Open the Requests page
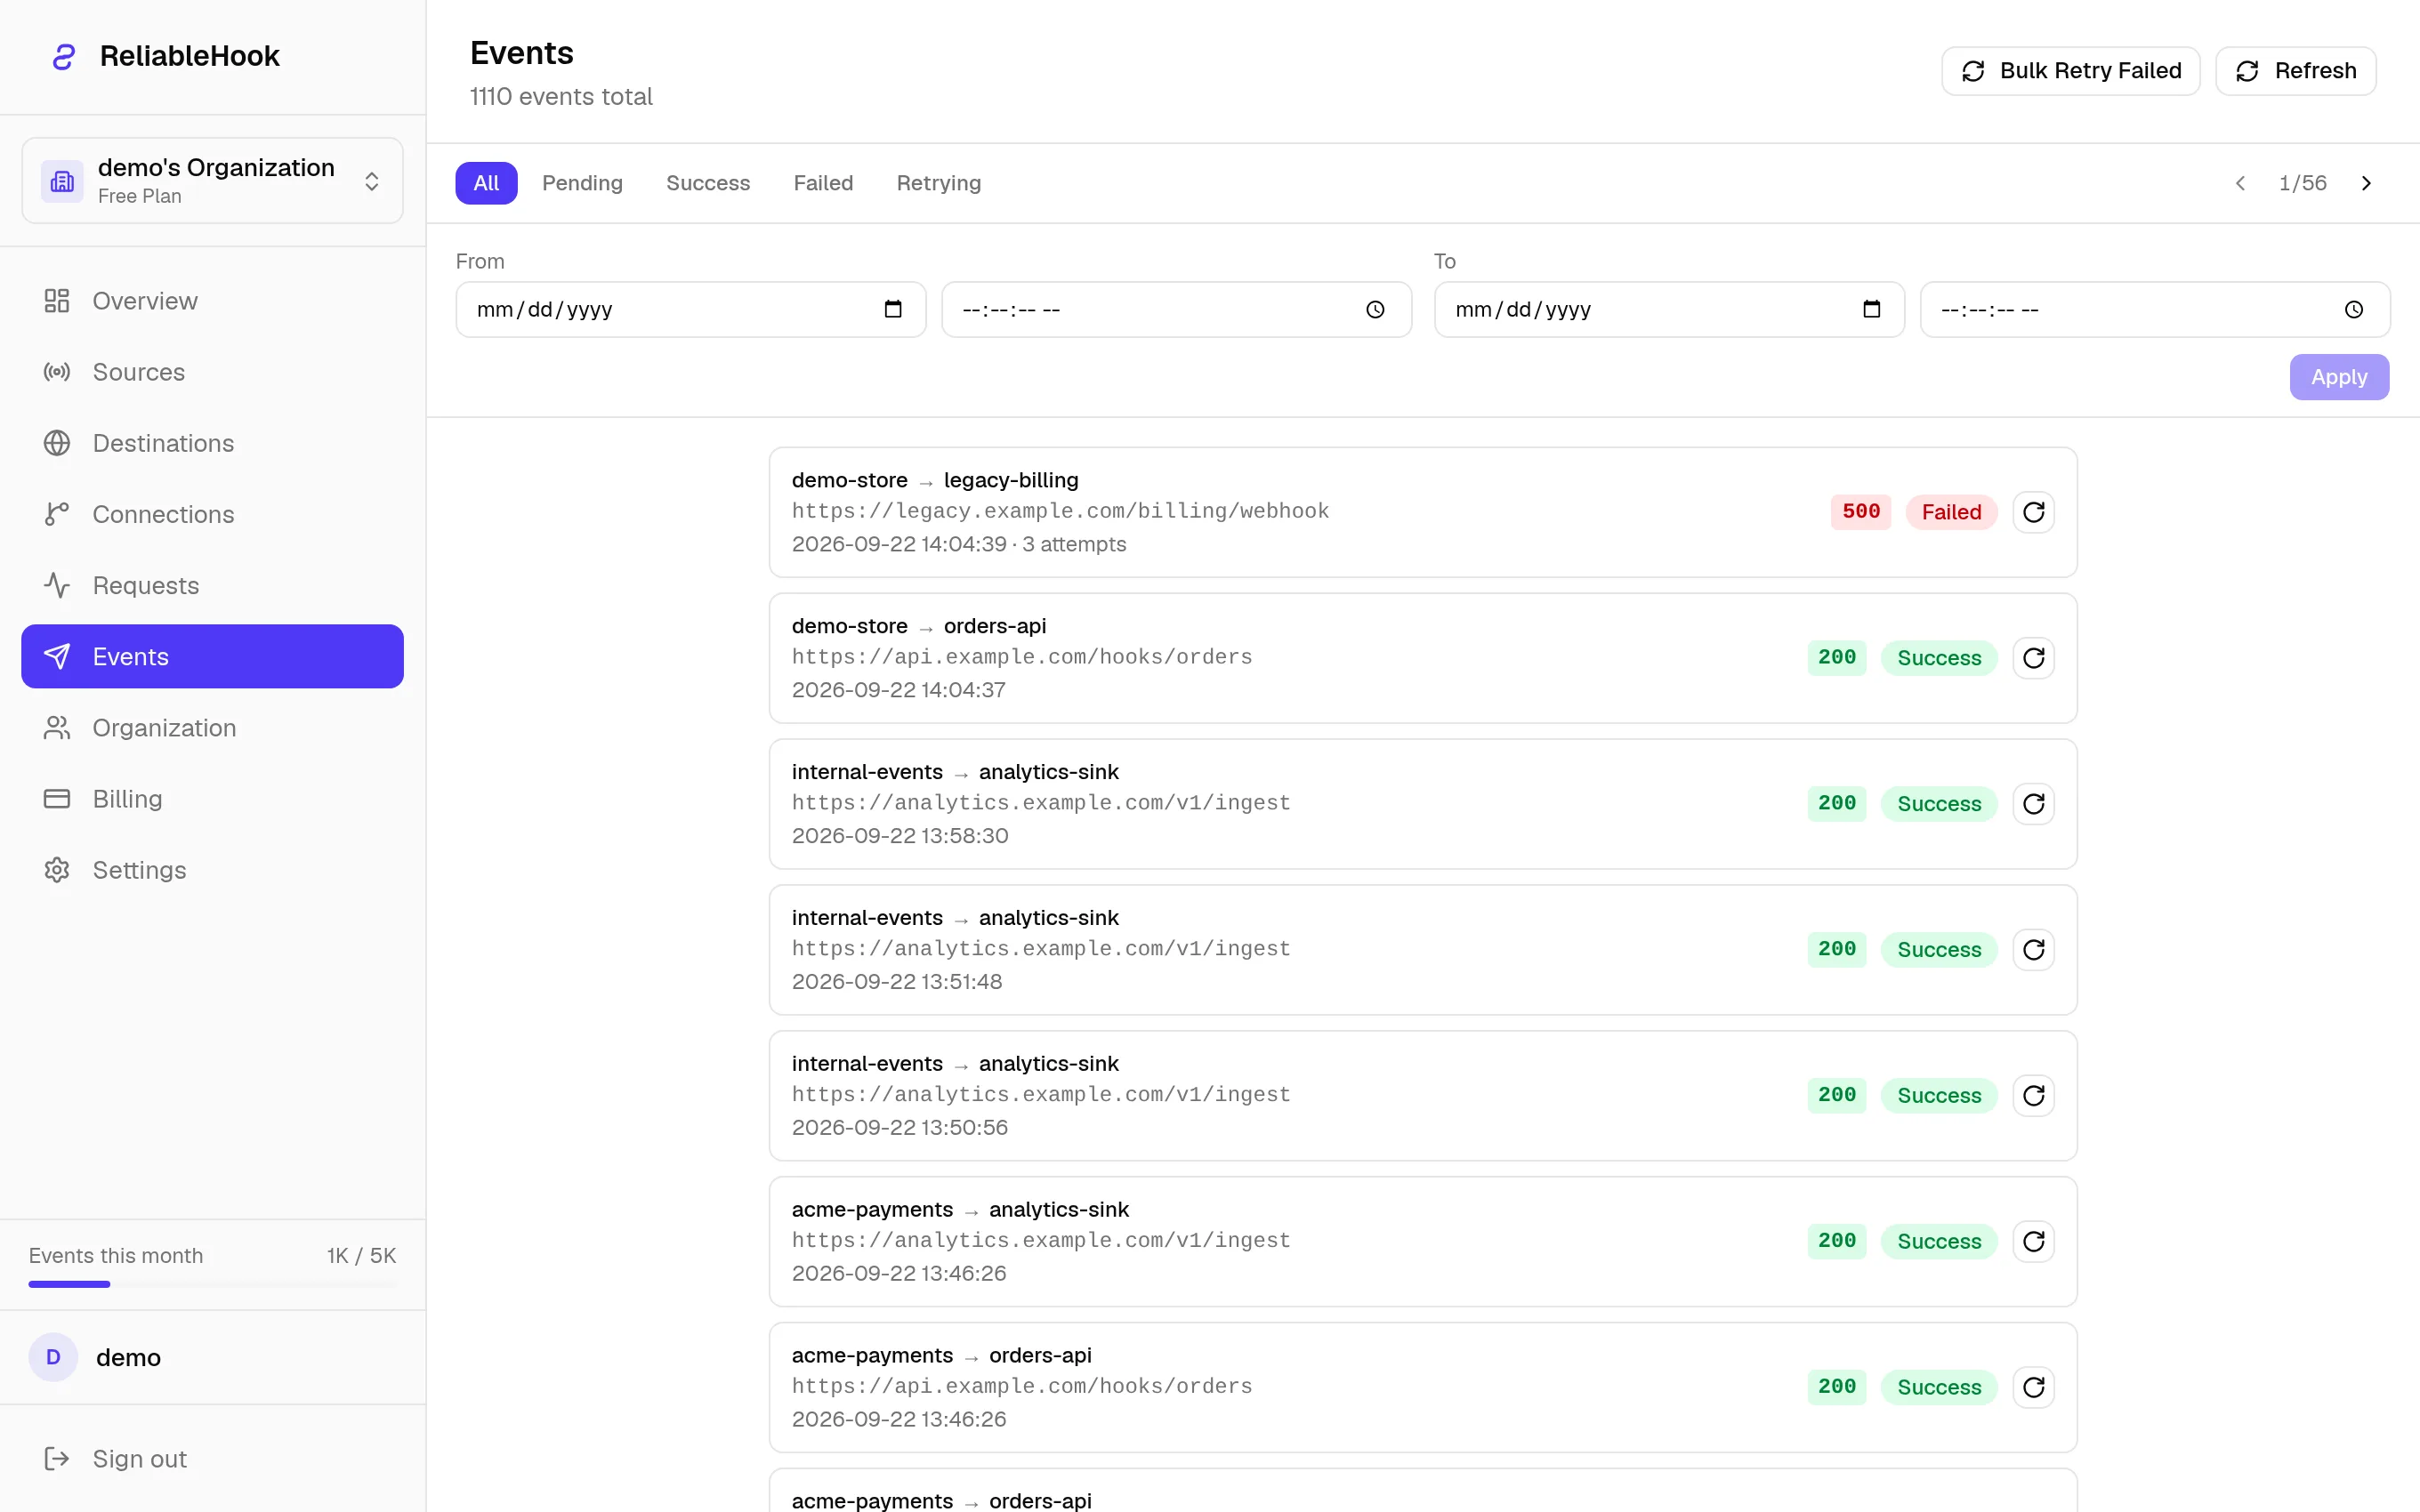Screen dimensions: 2420x1512 [x=212, y=585]
